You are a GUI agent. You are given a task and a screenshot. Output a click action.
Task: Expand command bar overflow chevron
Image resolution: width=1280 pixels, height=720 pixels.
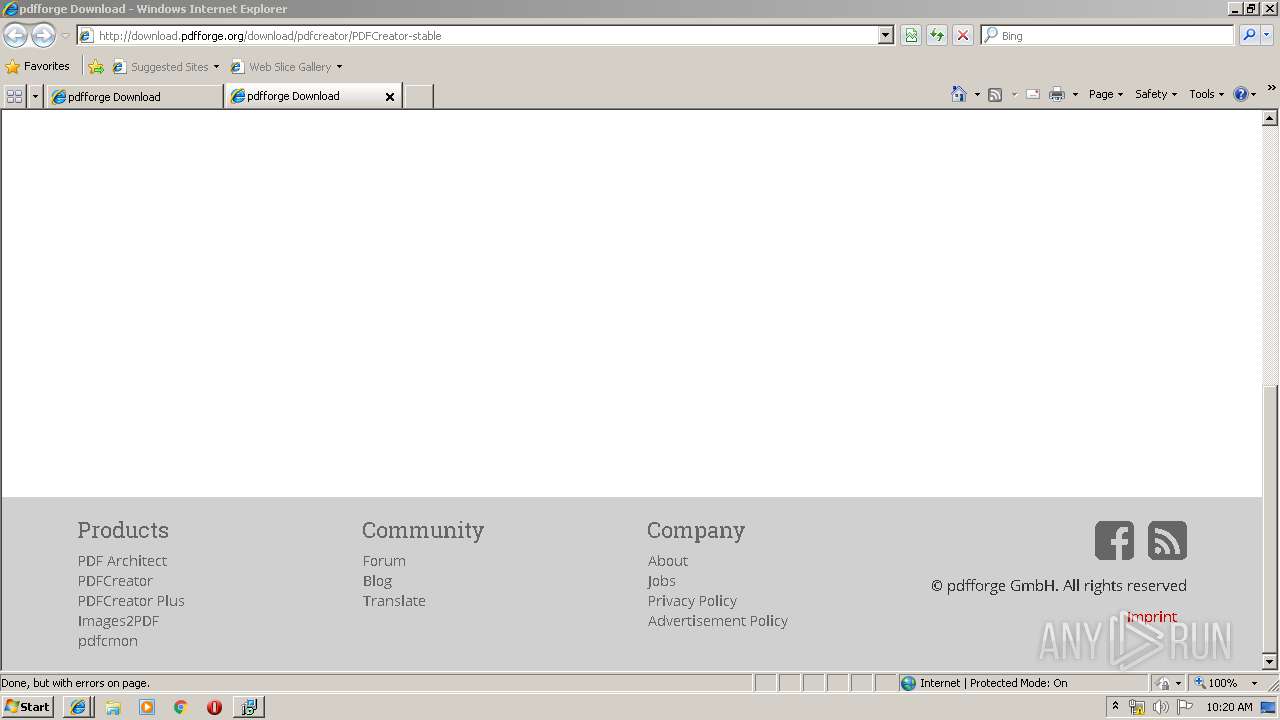pyautogui.click(x=1271, y=89)
